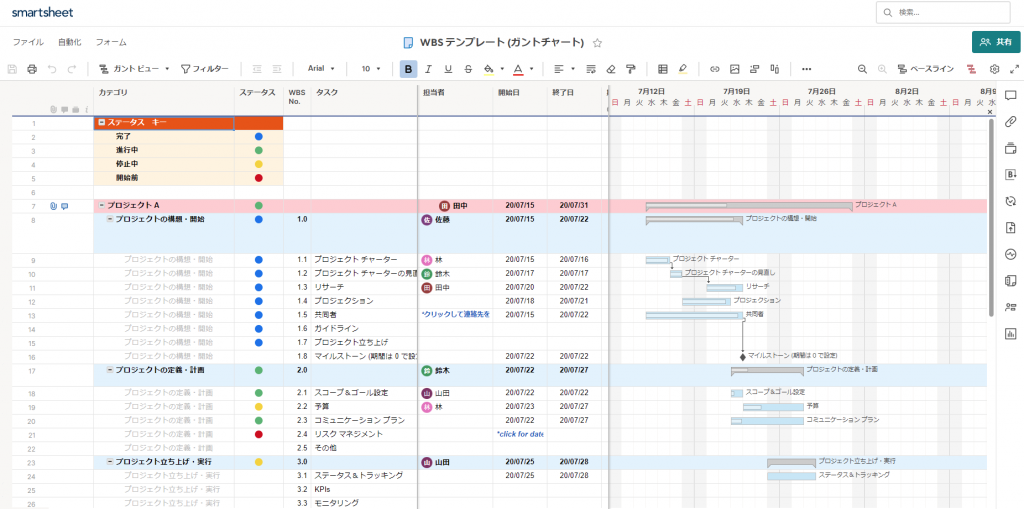Open the Gantt settings gear
The height and width of the screenshot is (509, 1024).
tap(995, 69)
